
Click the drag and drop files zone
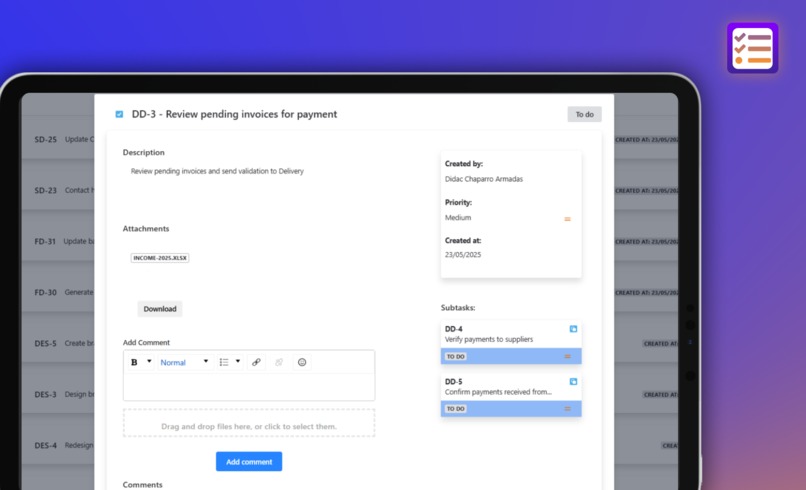(249, 423)
